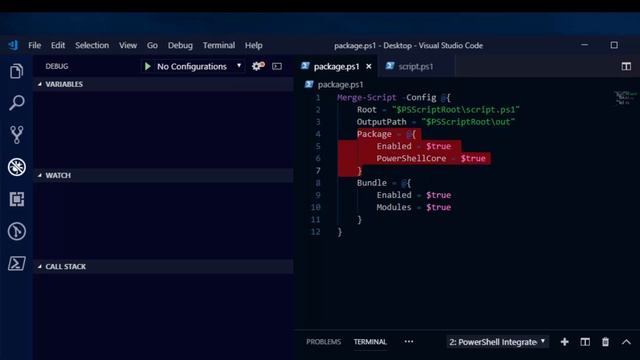
Task: Open the PowerShell icon in activity bar
Action: click(16, 263)
